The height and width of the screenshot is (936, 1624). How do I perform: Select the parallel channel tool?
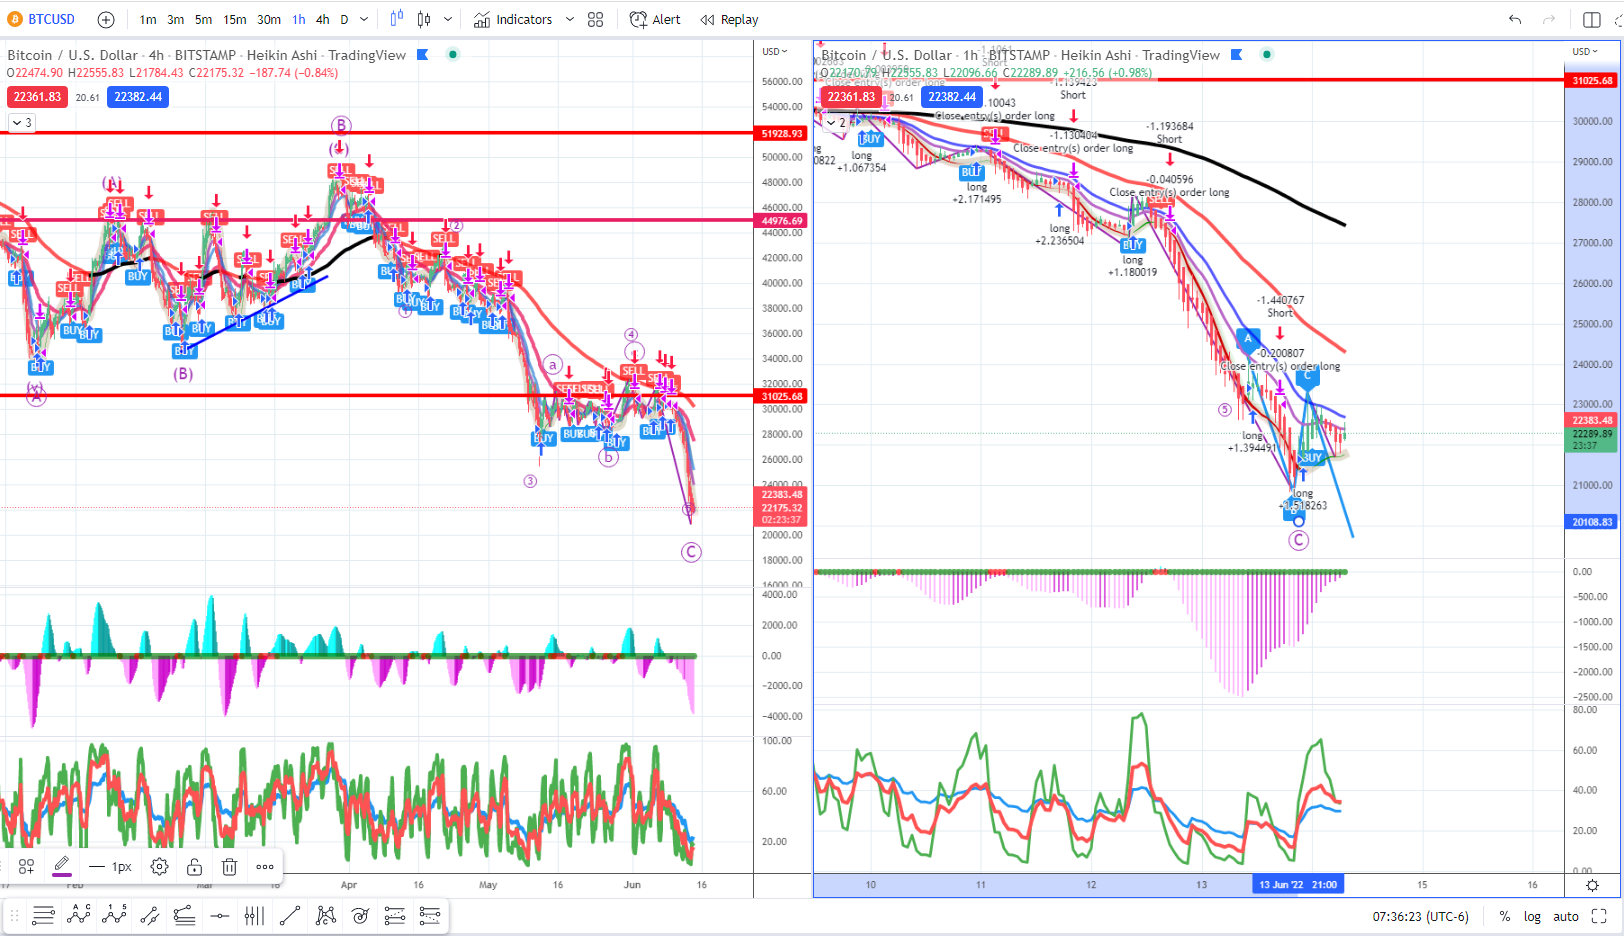click(x=149, y=915)
